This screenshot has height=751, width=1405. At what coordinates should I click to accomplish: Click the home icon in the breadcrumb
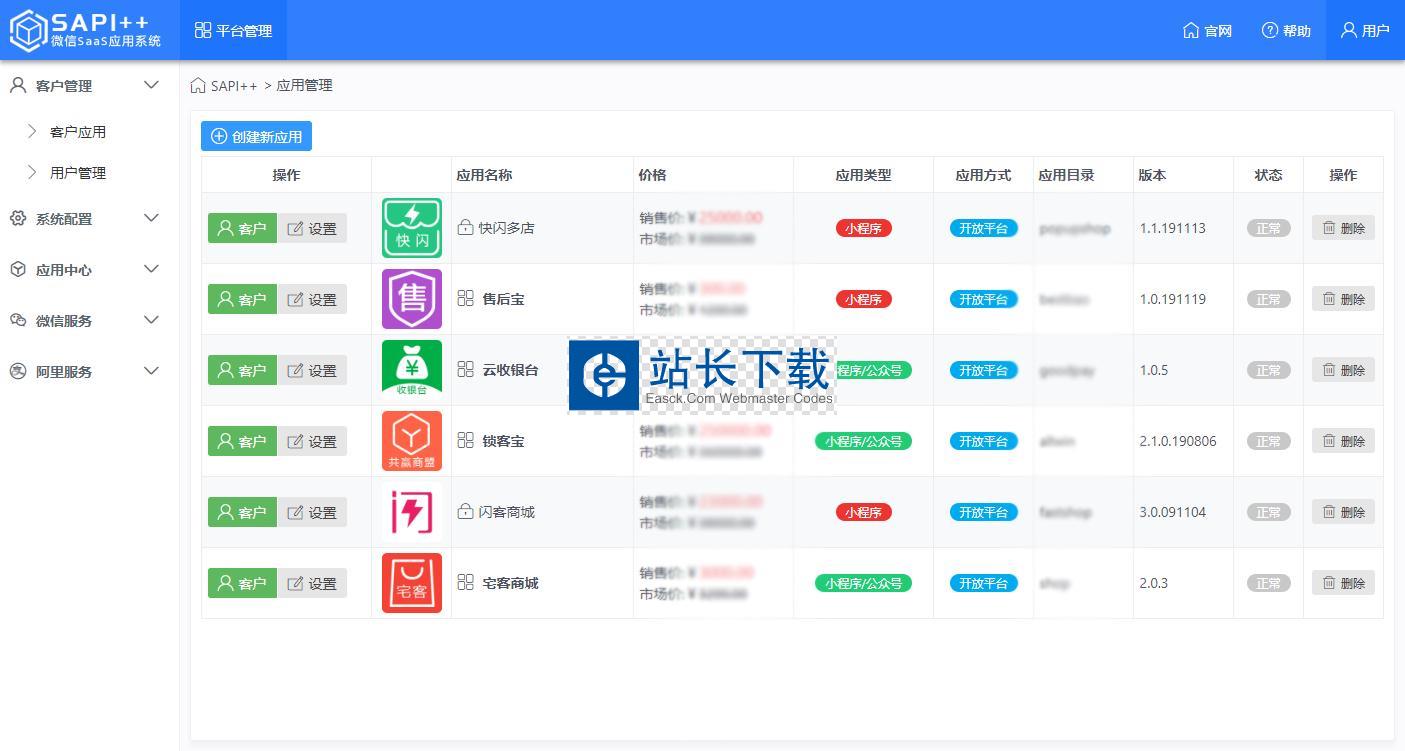tap(197, 85)
